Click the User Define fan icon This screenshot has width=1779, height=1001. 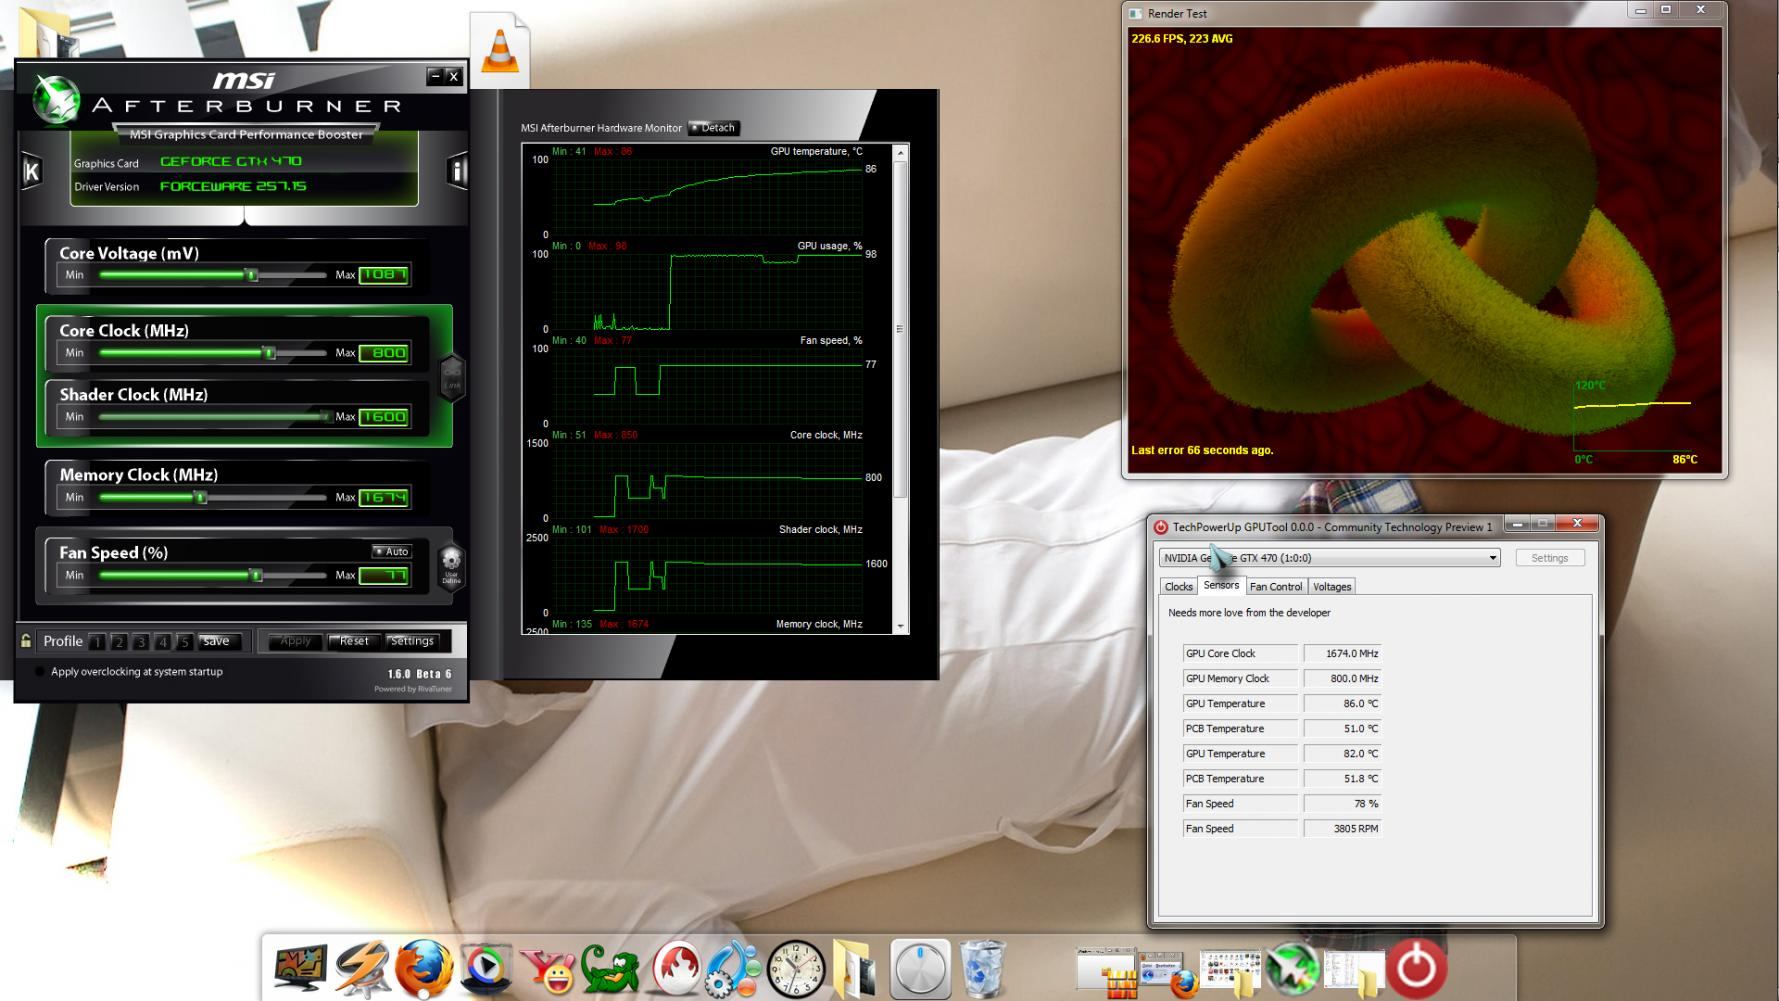tap(451, 565)
